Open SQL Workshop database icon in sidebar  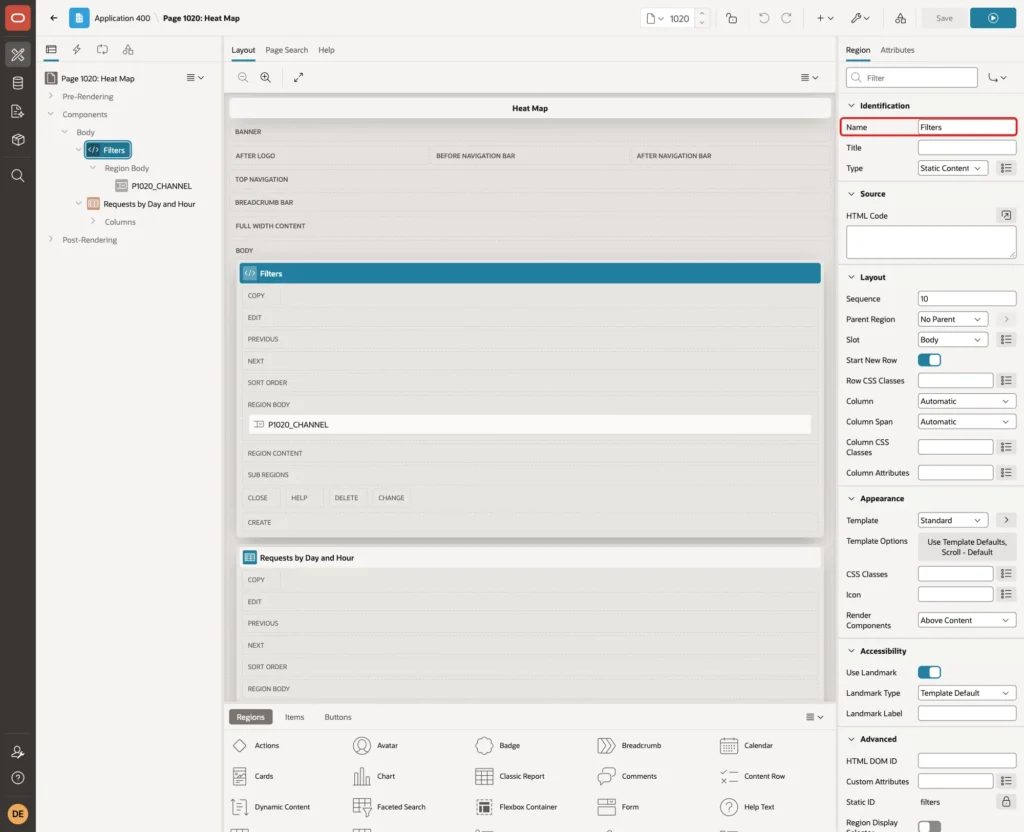[x=18, y=83]
